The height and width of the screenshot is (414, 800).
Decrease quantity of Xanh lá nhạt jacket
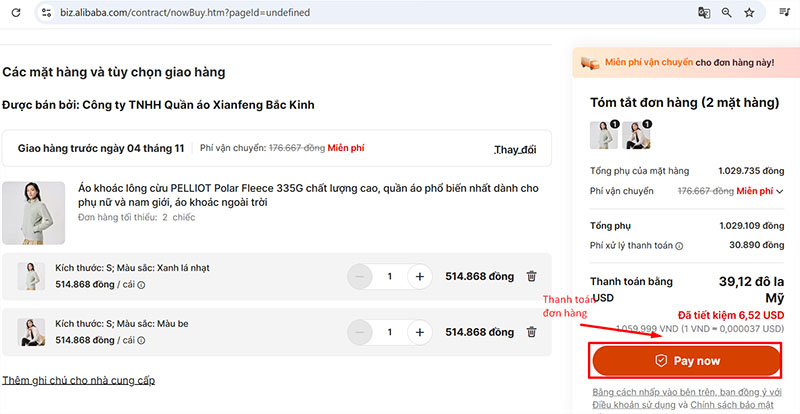pyautogui.click(x=360, y=277)
